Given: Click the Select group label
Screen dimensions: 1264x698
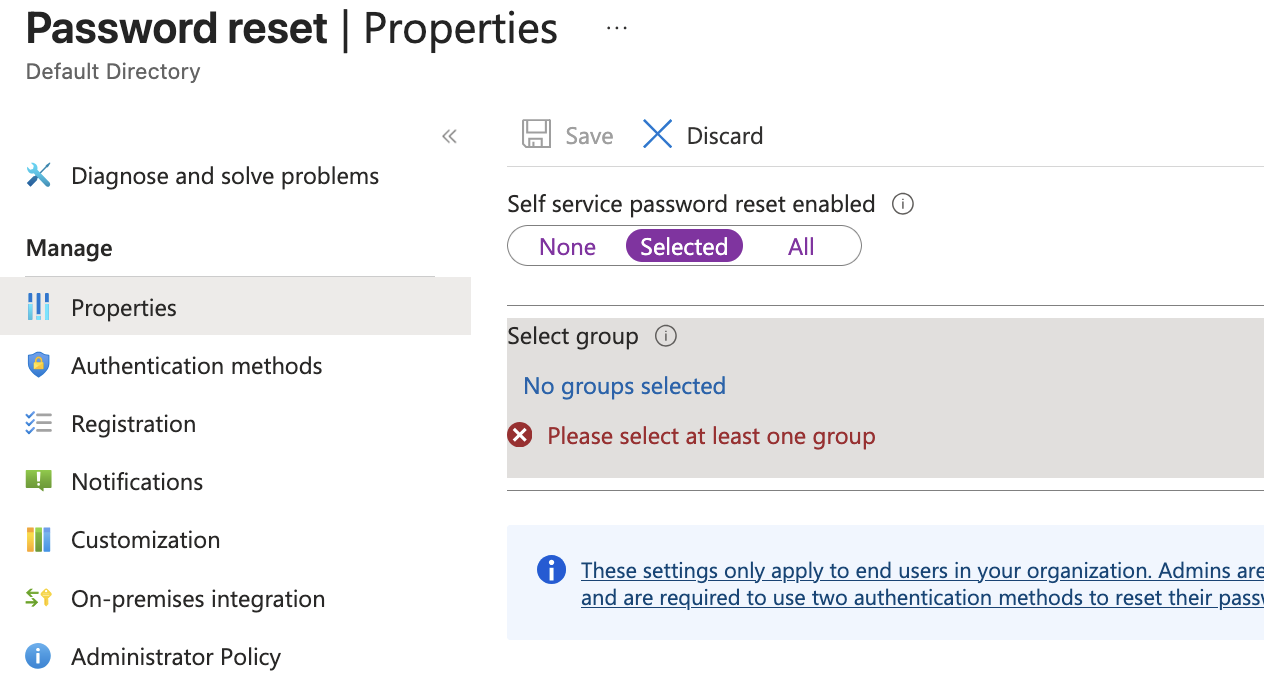Looking at the screenshot, I should click(573, 336).
